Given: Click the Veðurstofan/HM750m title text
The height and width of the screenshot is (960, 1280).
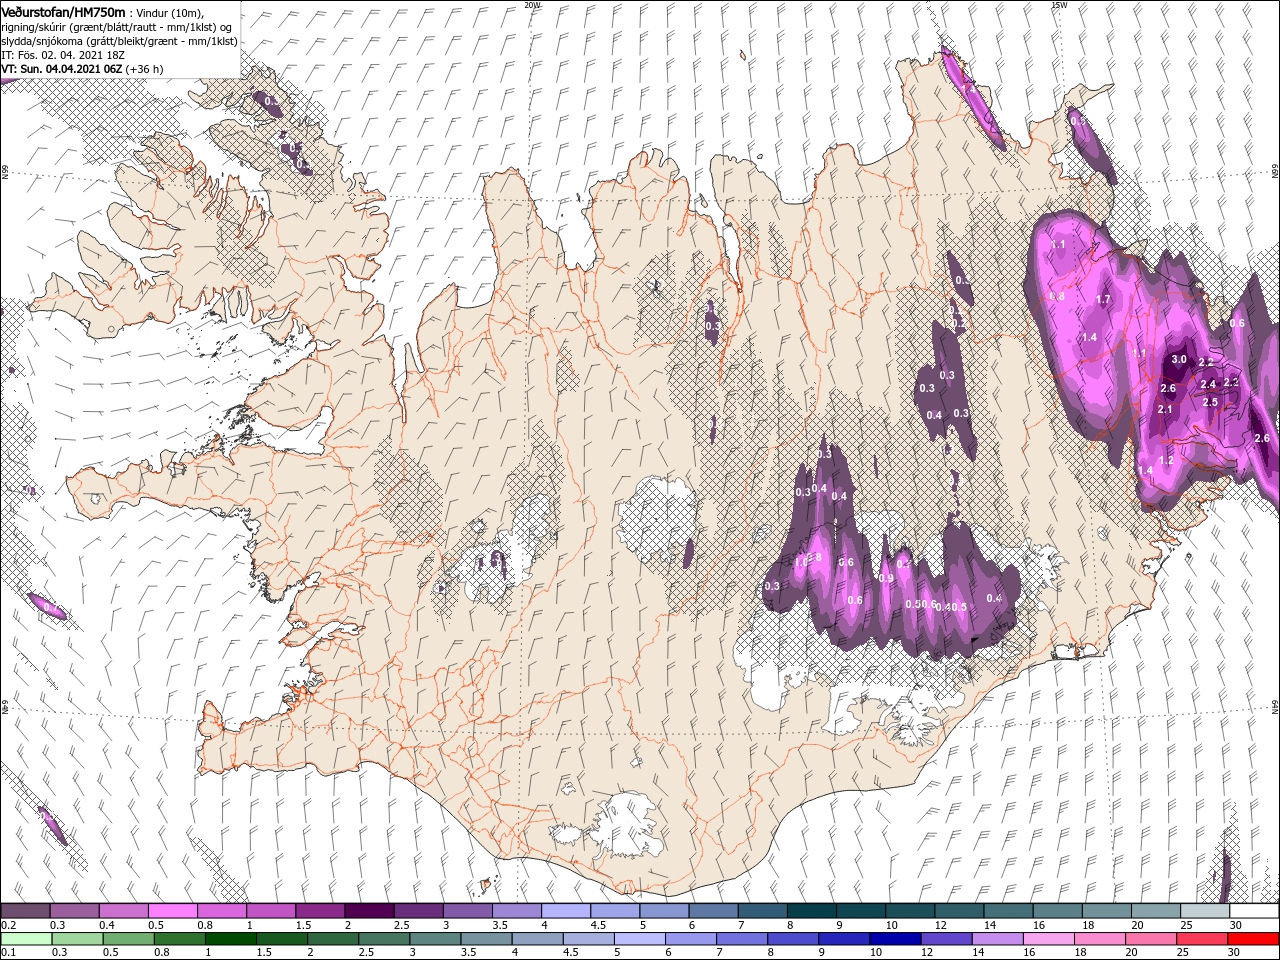Looking at the screenshot, I should 63,12.
